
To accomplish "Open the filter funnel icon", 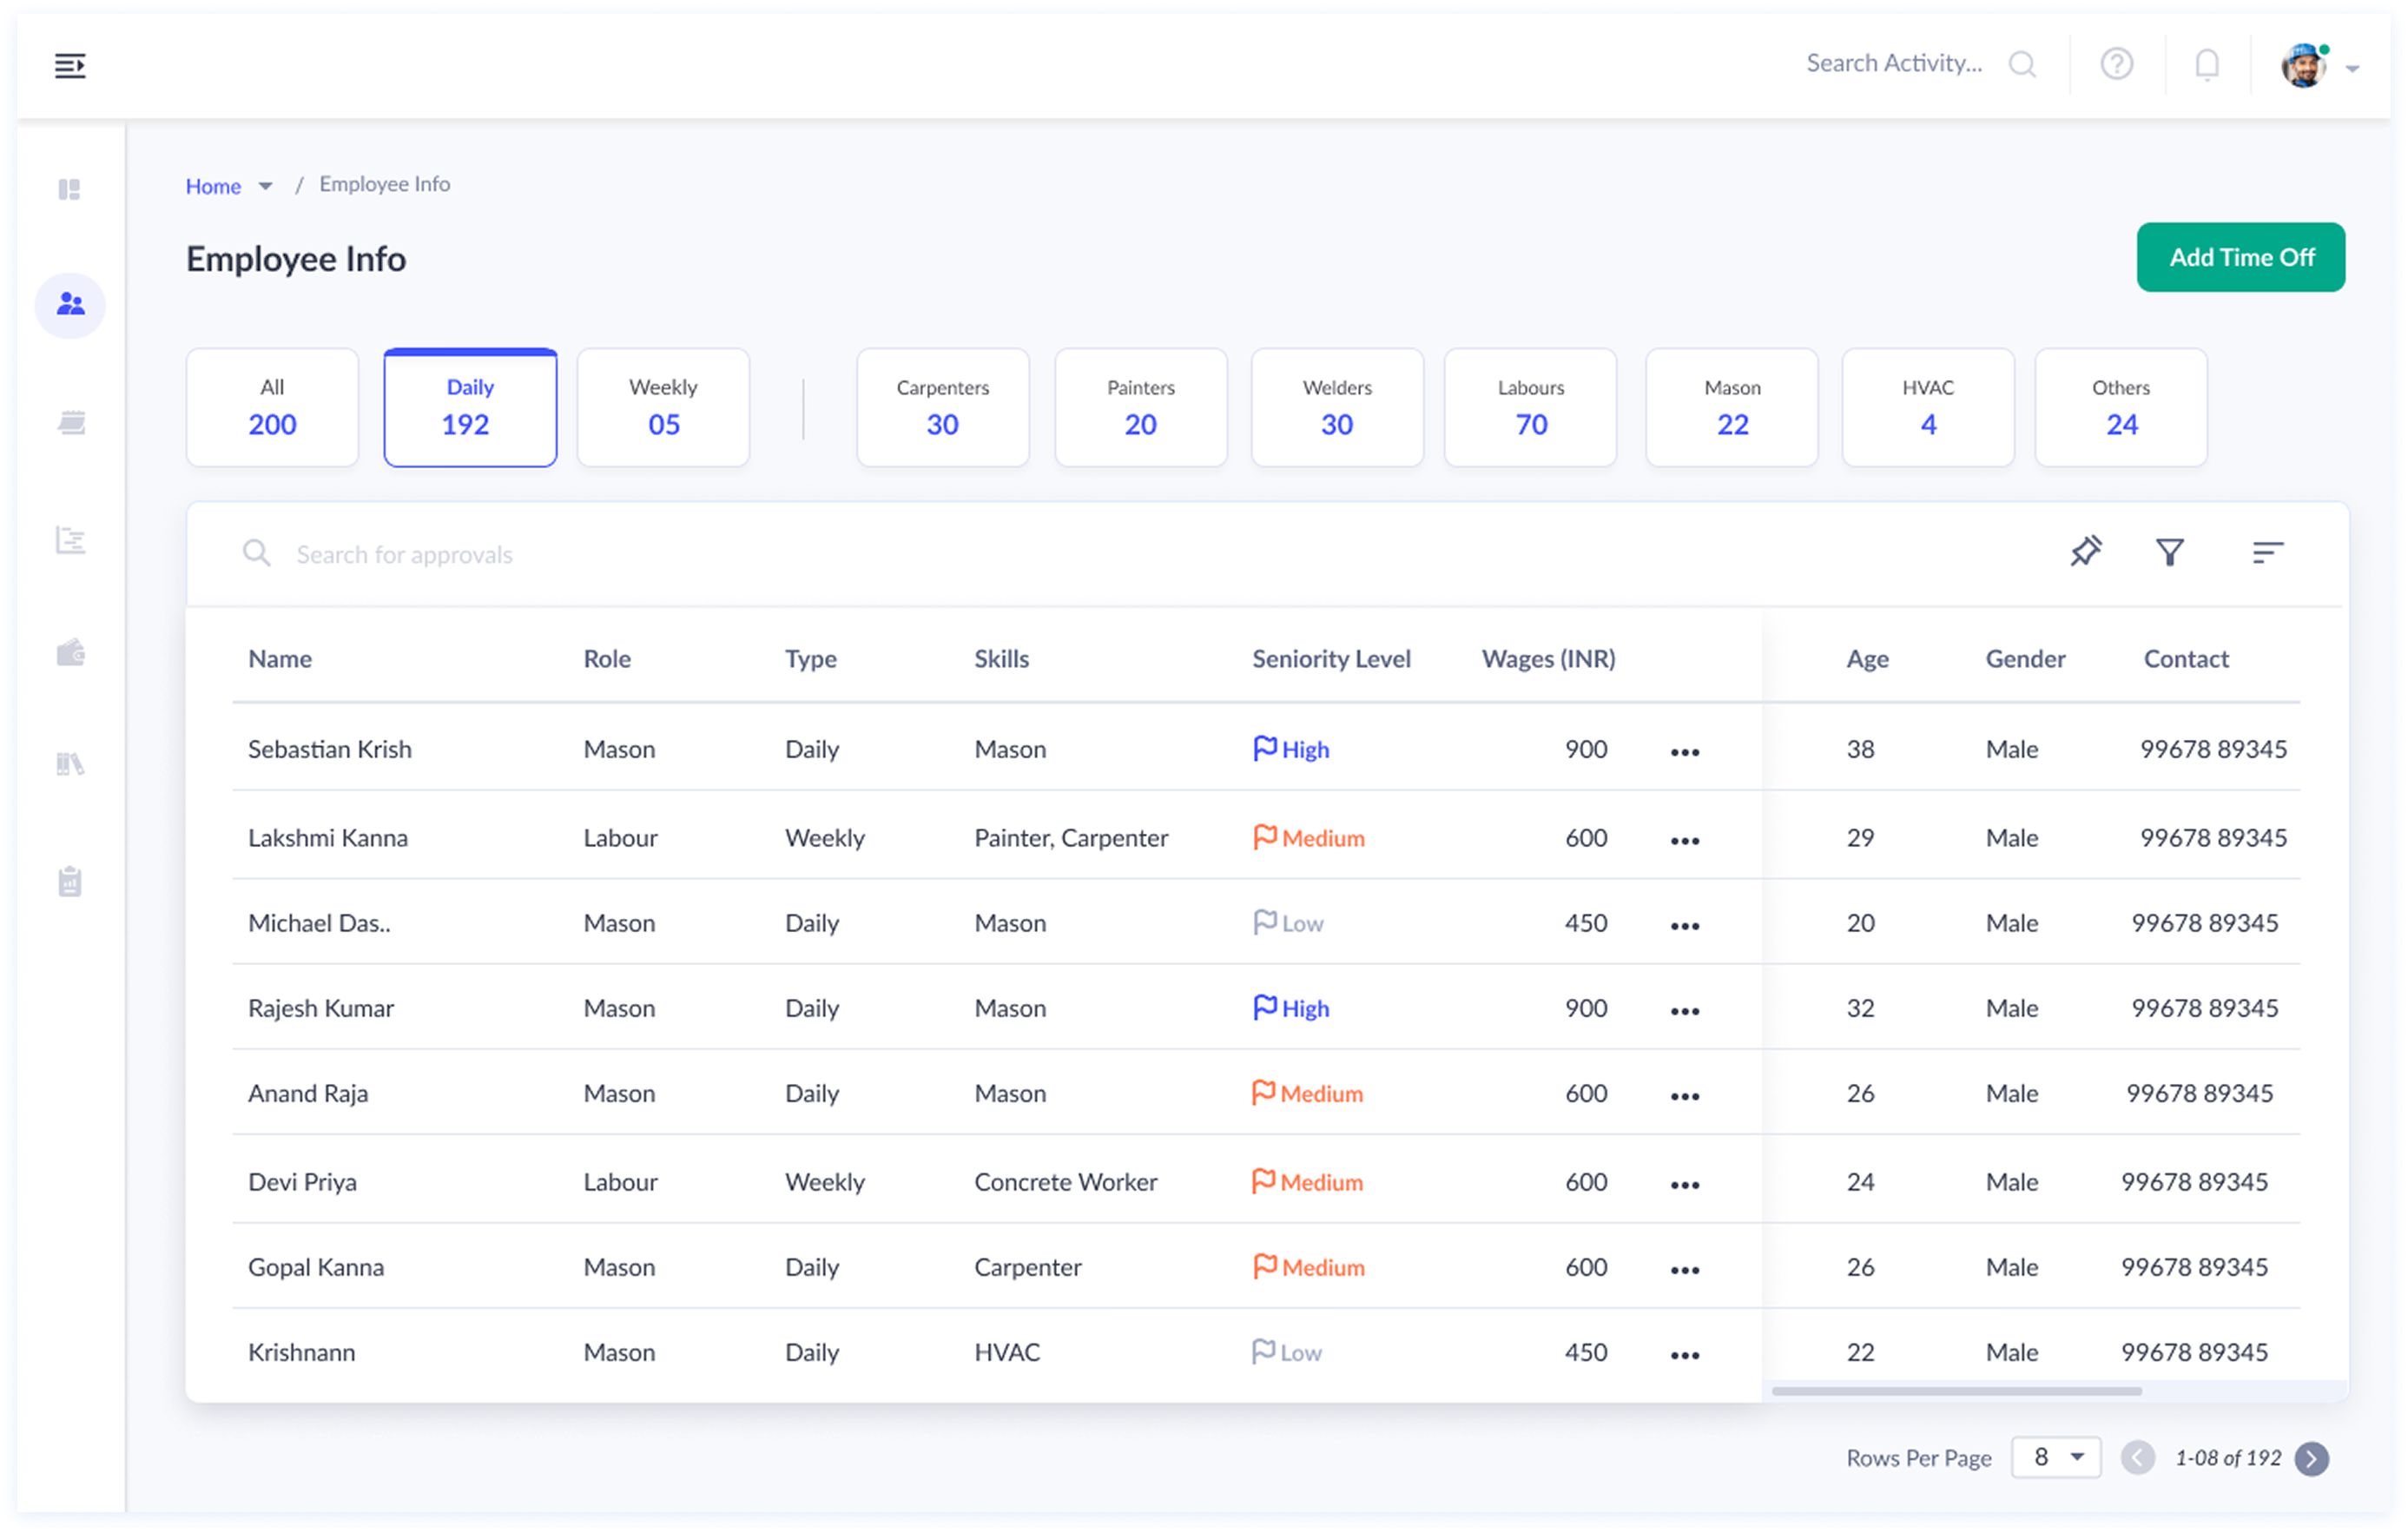I will point(2169,552).
